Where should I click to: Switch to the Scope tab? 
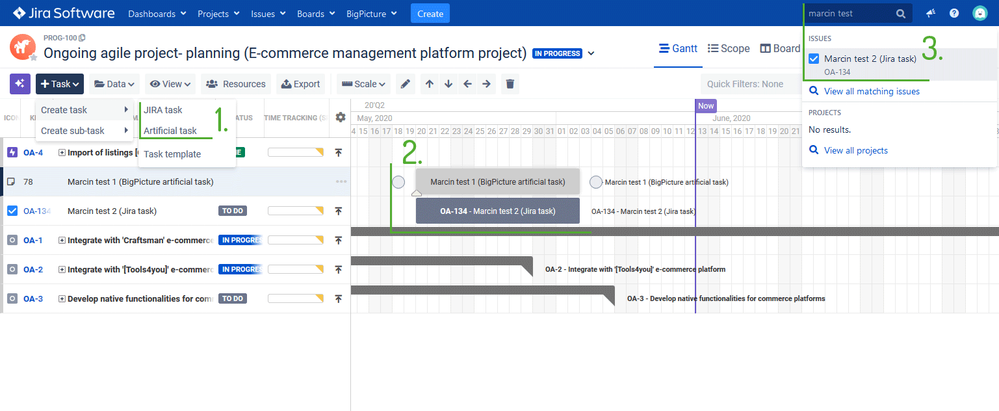[x=728, y=48]
